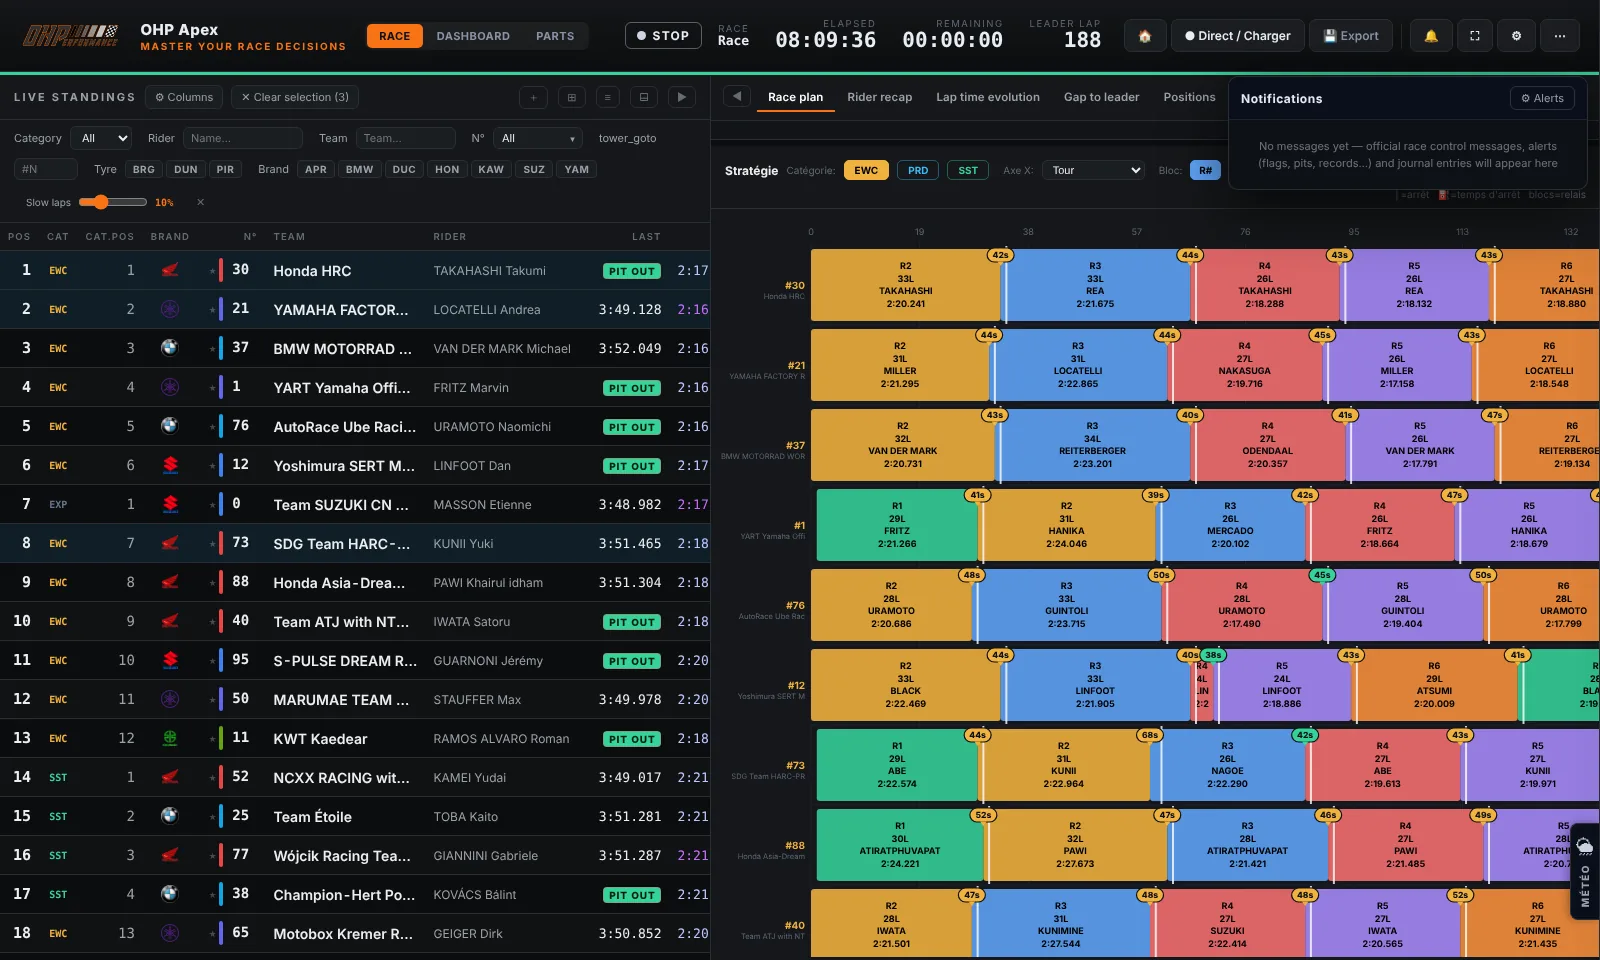Focus the Rider Name input field
This screenshot has width=1600, height=960.
click(243, 138)
